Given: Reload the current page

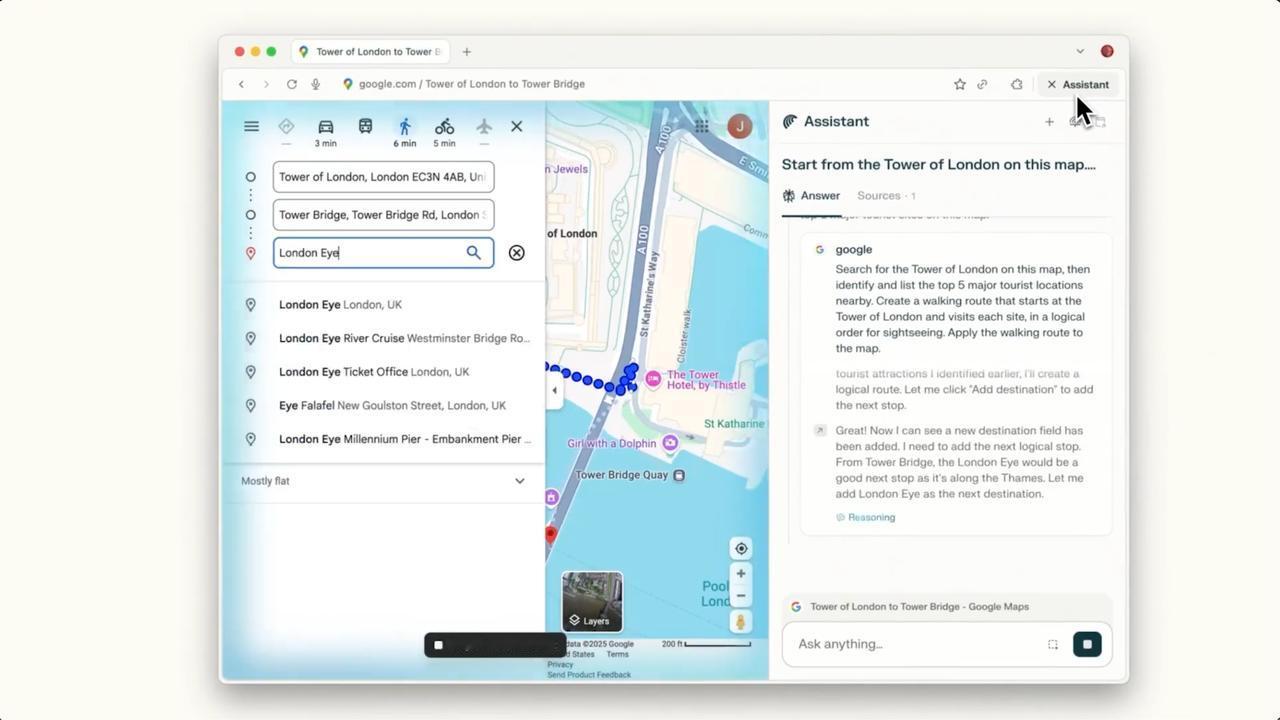Looking at the screenshot, I should 291,84.
